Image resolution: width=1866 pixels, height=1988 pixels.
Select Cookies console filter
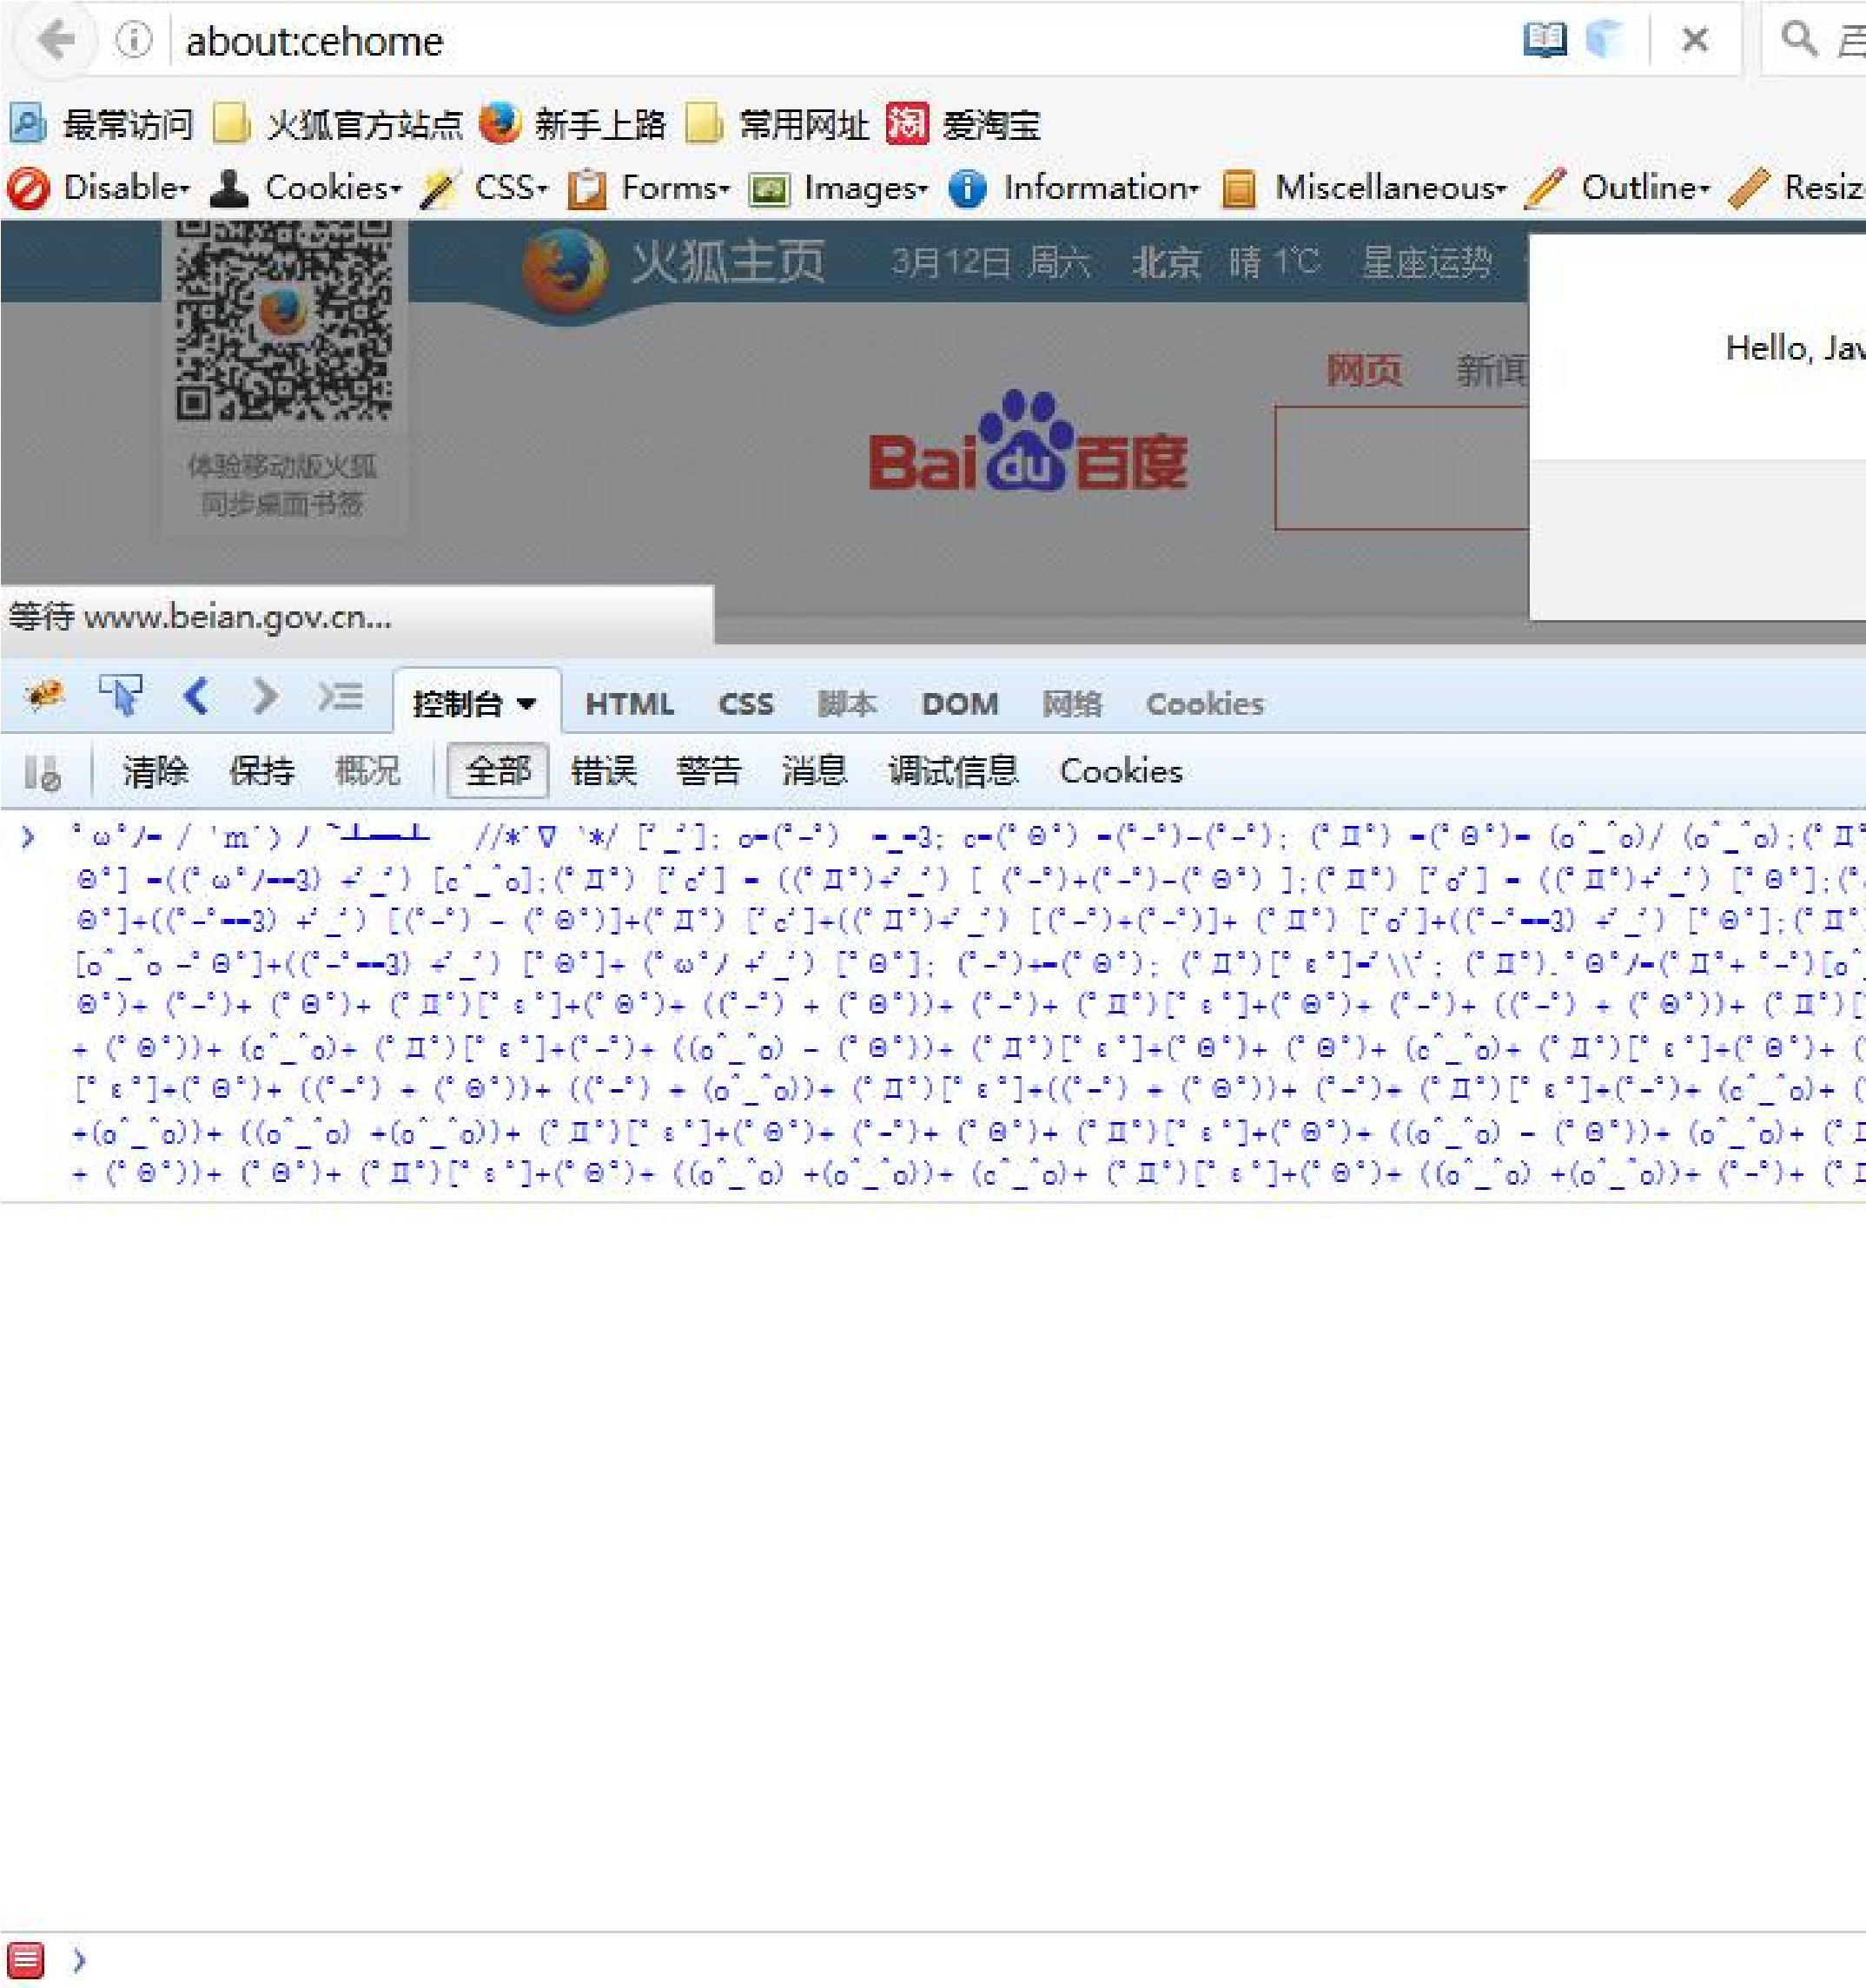coord(1121,771)
